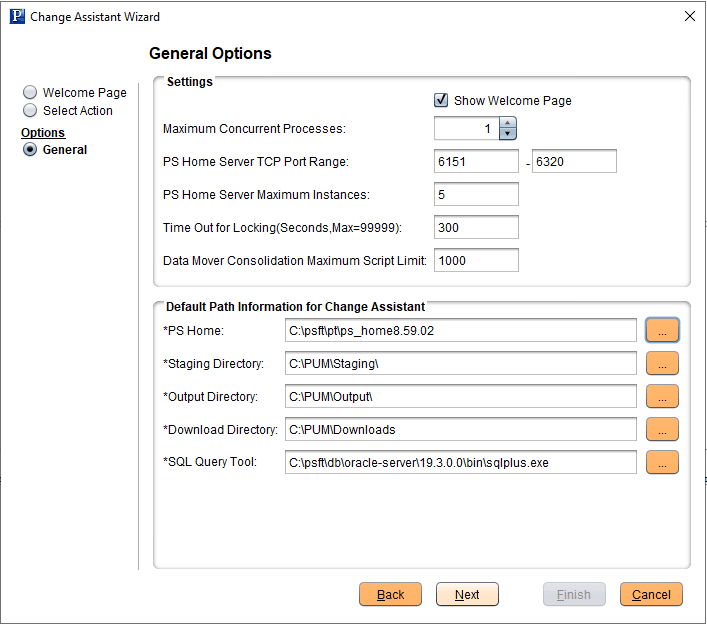Browse for the Staging Directory
The height and width of the screenshot is (624, 707).
662,363
